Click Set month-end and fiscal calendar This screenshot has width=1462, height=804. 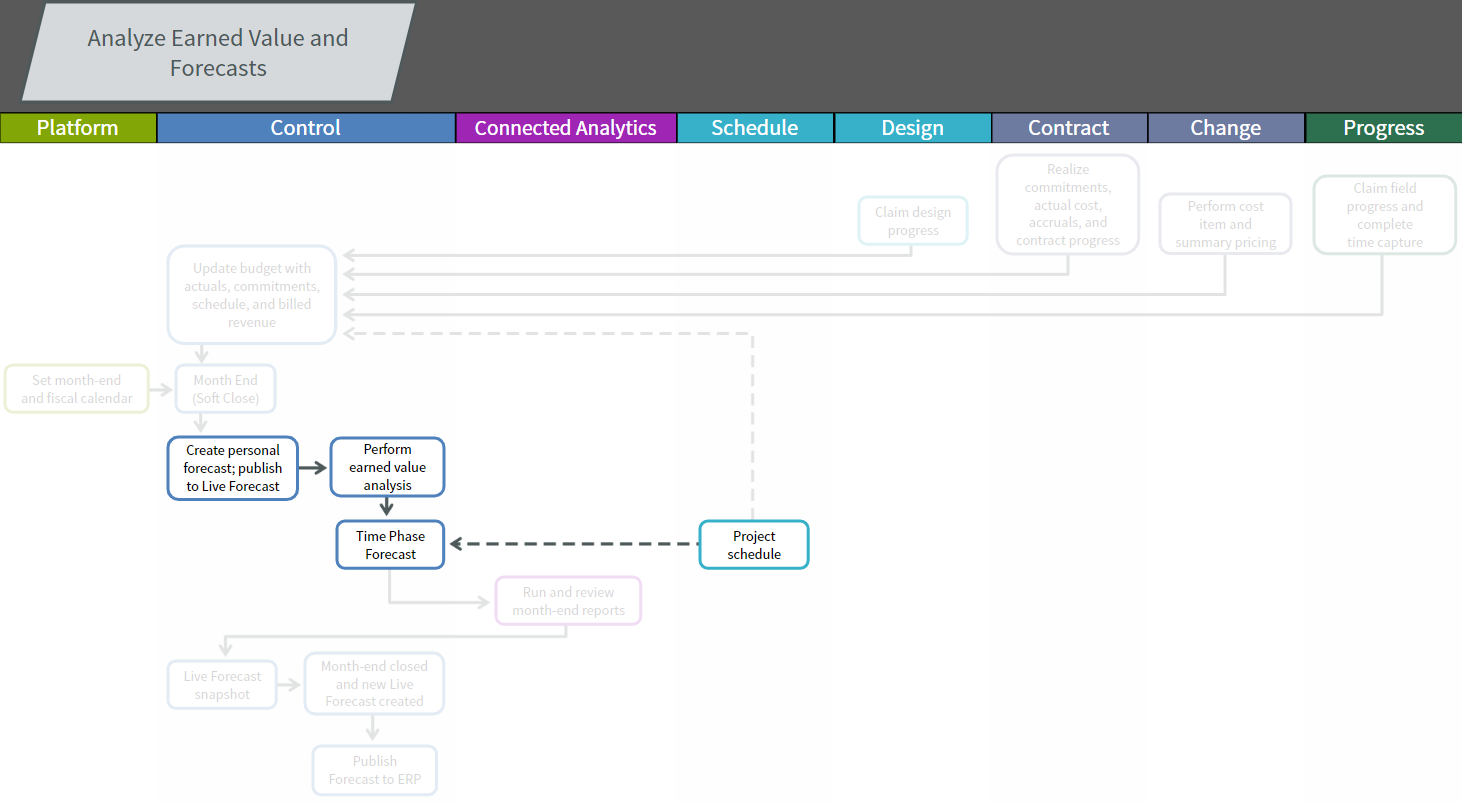77,389
